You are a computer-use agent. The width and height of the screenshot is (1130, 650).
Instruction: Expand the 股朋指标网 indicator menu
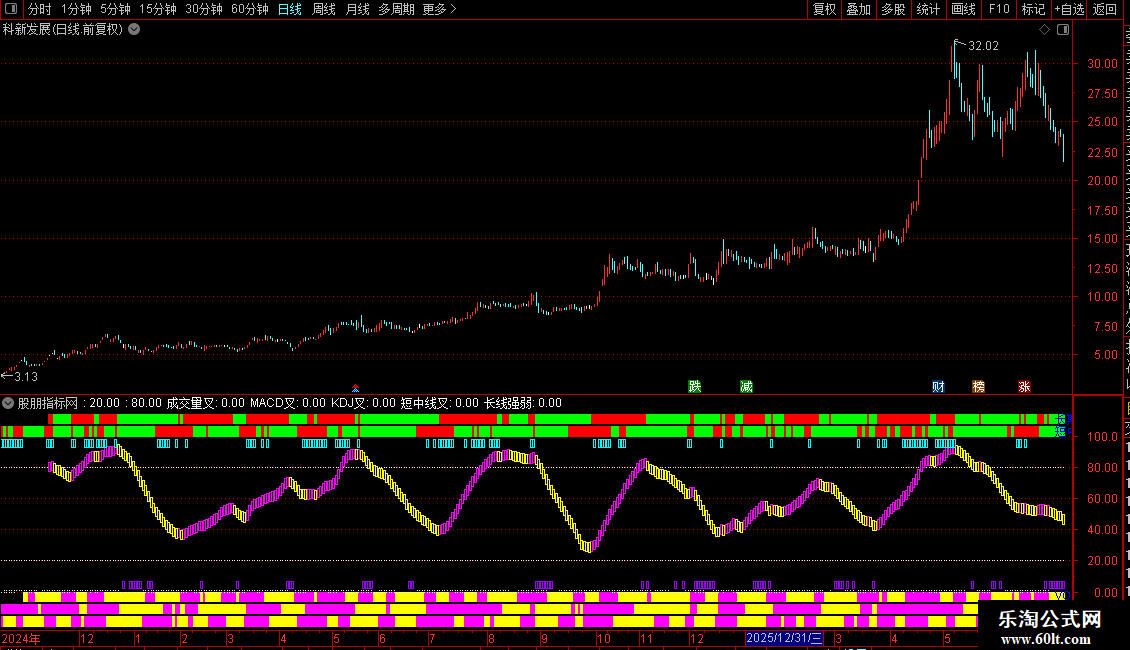(8, 403)
